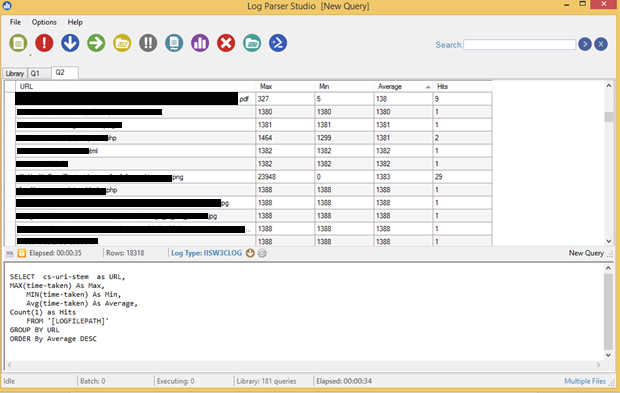Click the green right-arrow toolbar icon
The width and height of the screenshot is (620, 393).
96,43
